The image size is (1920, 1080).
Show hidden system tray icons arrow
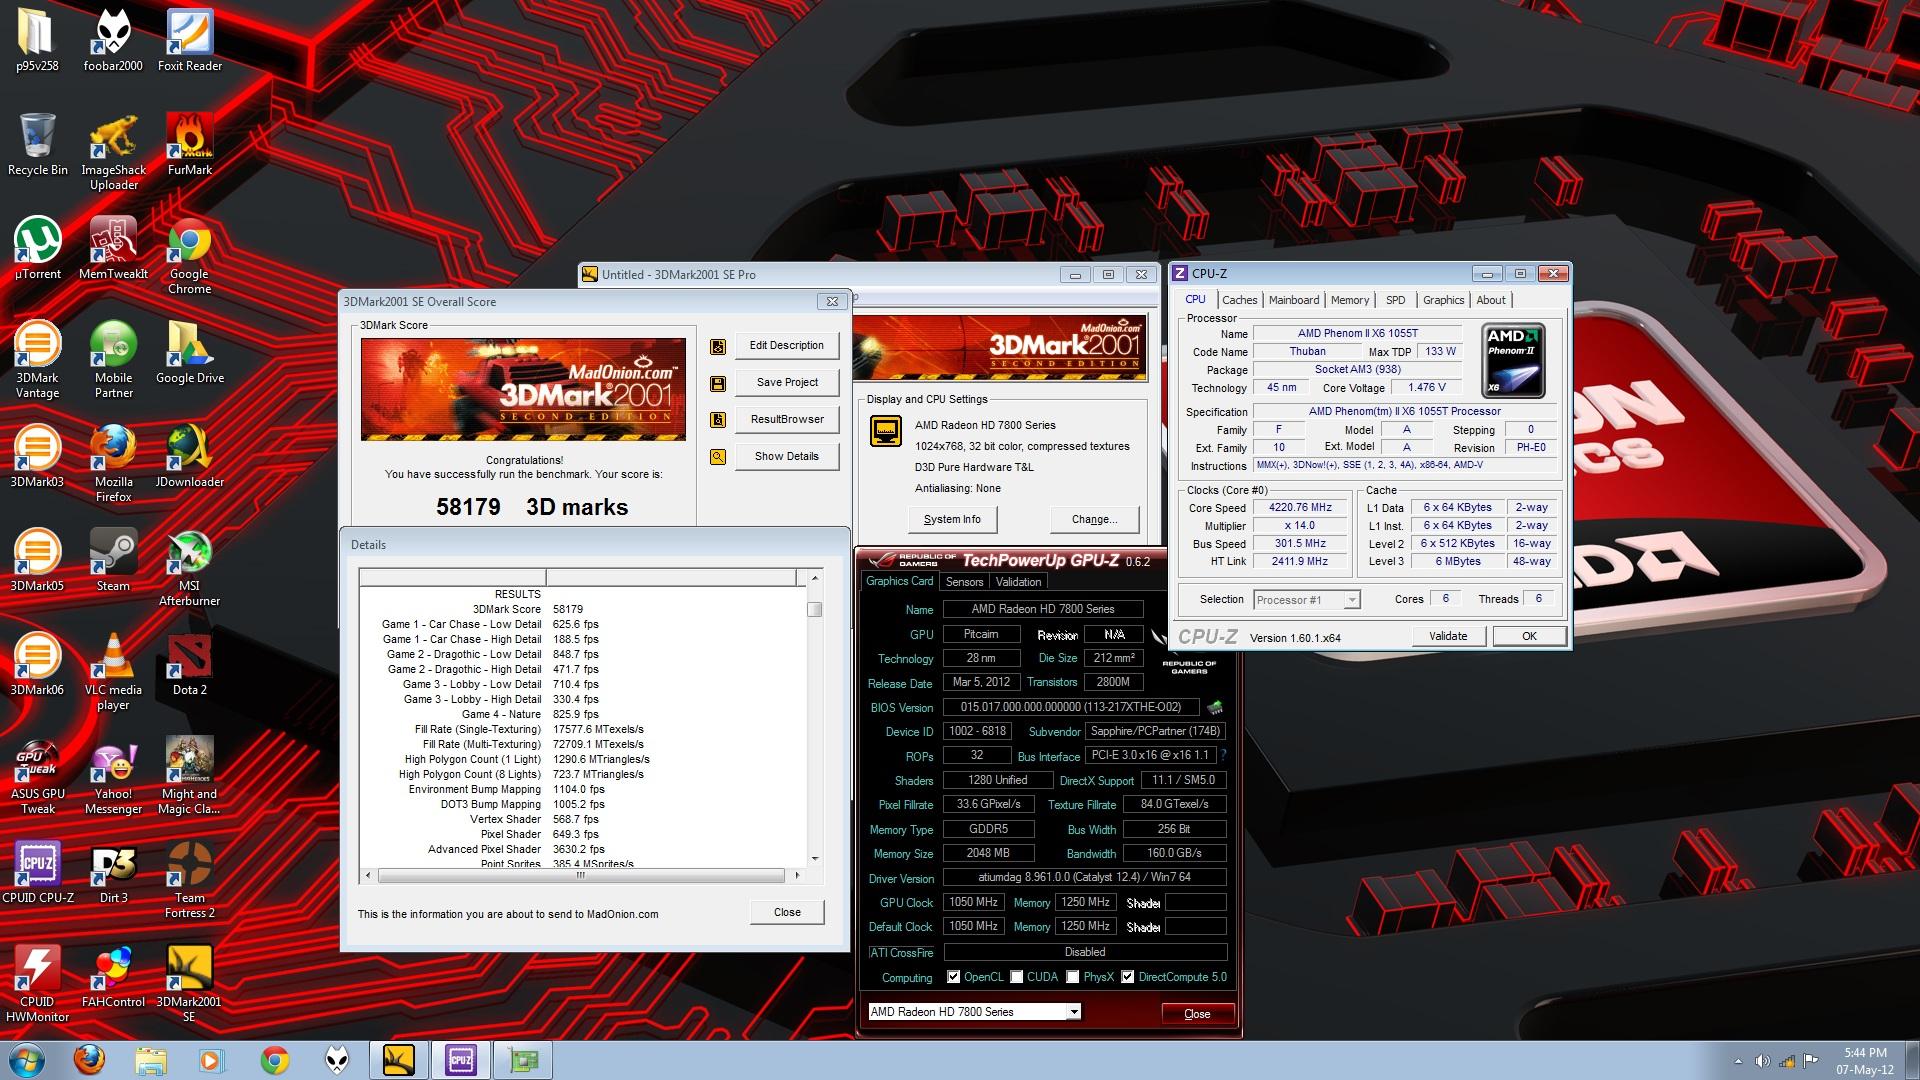[x=1738, y=1061]
